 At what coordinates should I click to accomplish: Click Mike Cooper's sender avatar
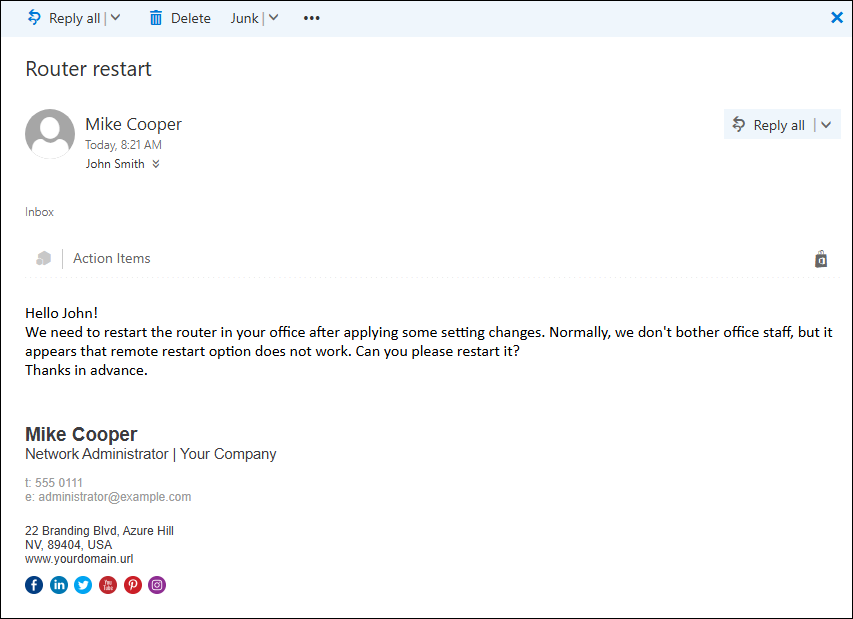50,134
